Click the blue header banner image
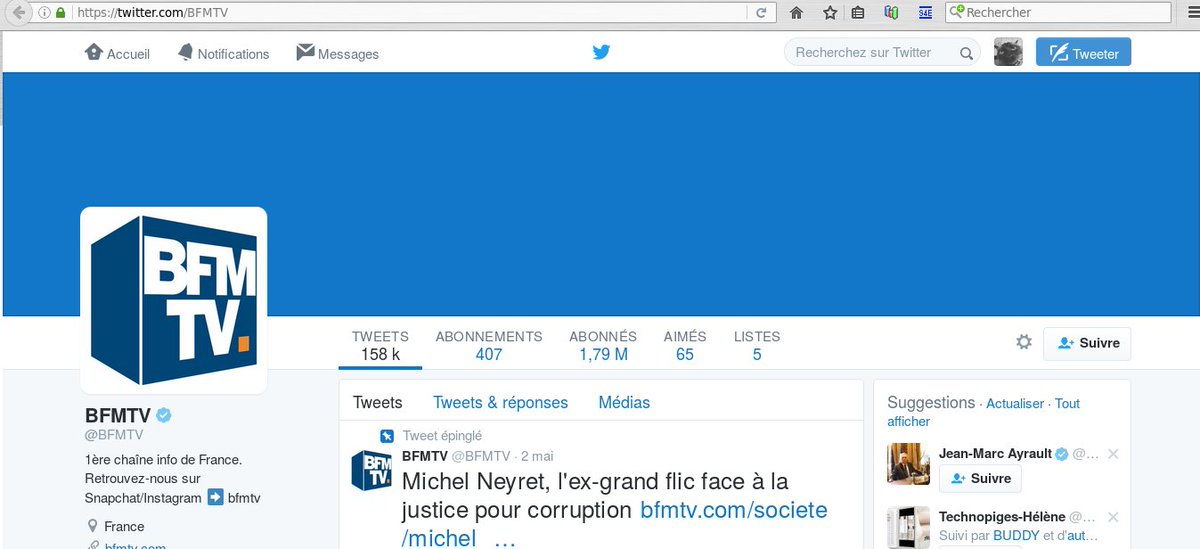The image size is (1200, 549). point(600,195)
